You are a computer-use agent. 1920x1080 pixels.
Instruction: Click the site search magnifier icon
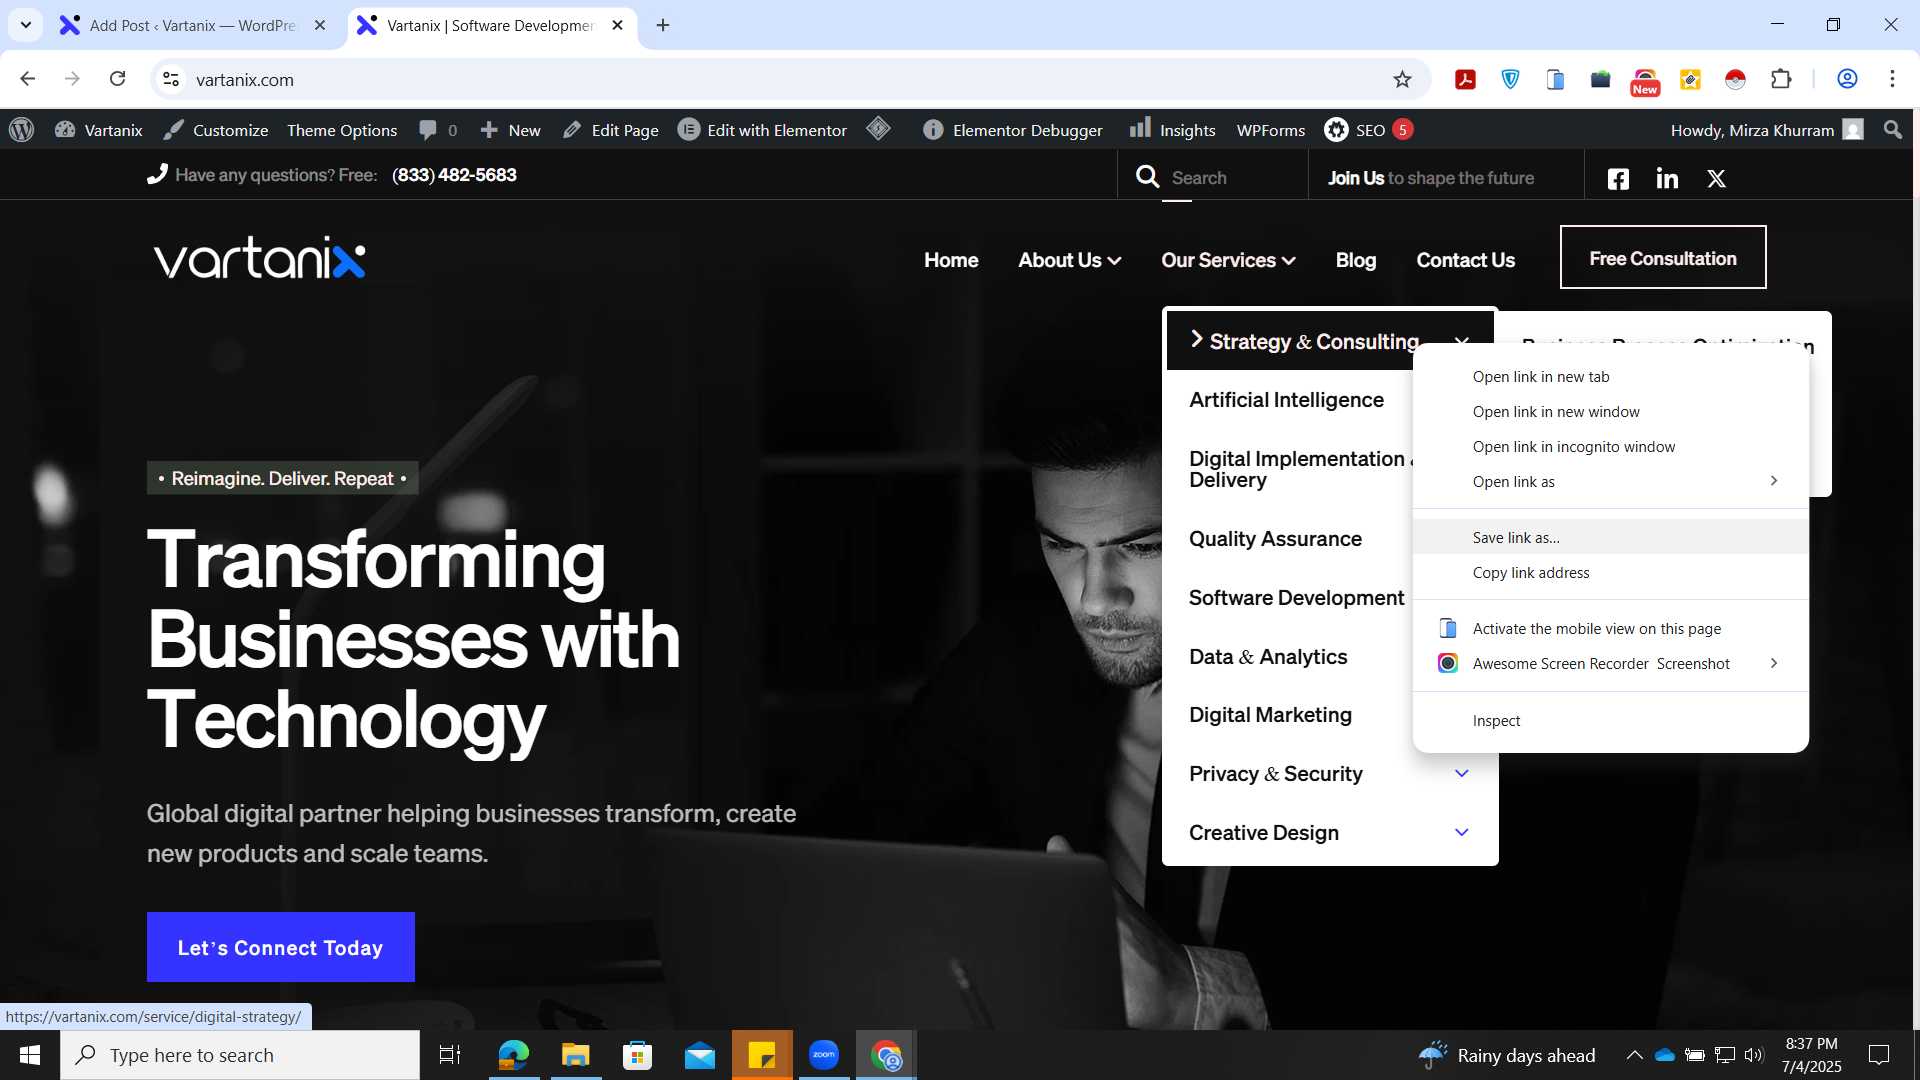[1148, 177]
